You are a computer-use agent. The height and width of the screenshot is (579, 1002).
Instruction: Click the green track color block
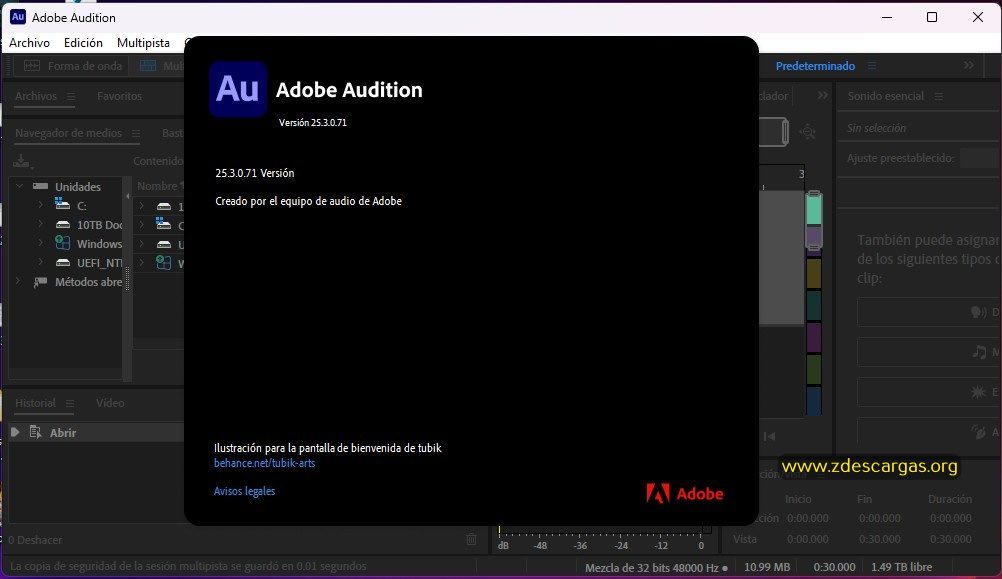point(813,369)
